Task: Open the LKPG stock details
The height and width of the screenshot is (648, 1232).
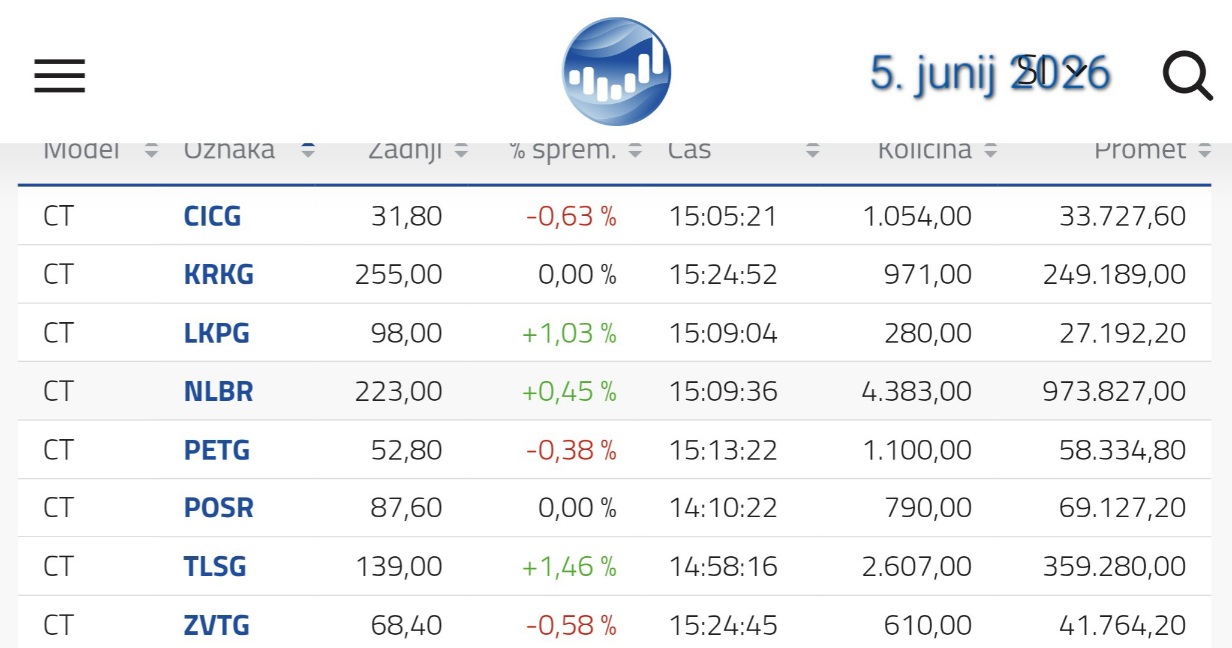Action: (216, 333)
